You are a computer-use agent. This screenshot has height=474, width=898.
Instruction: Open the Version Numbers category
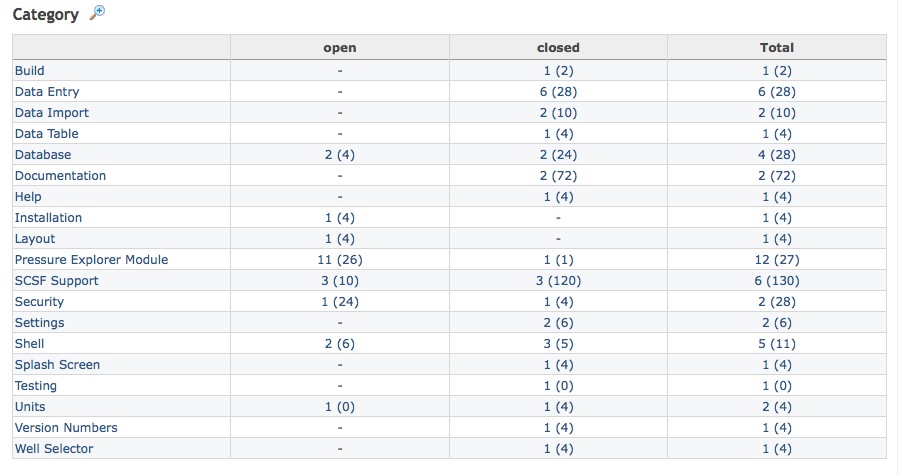tap(66, 428)
